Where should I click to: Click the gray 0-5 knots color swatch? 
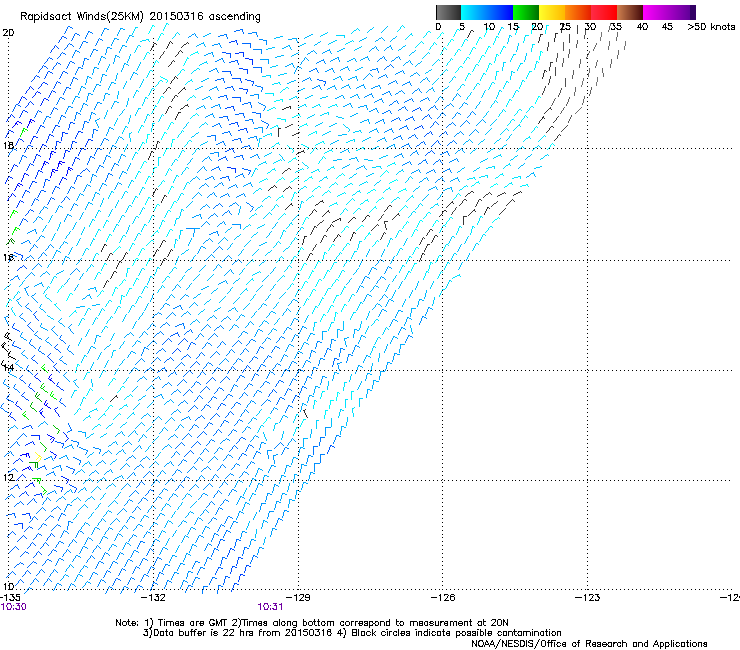click(448, 12)
